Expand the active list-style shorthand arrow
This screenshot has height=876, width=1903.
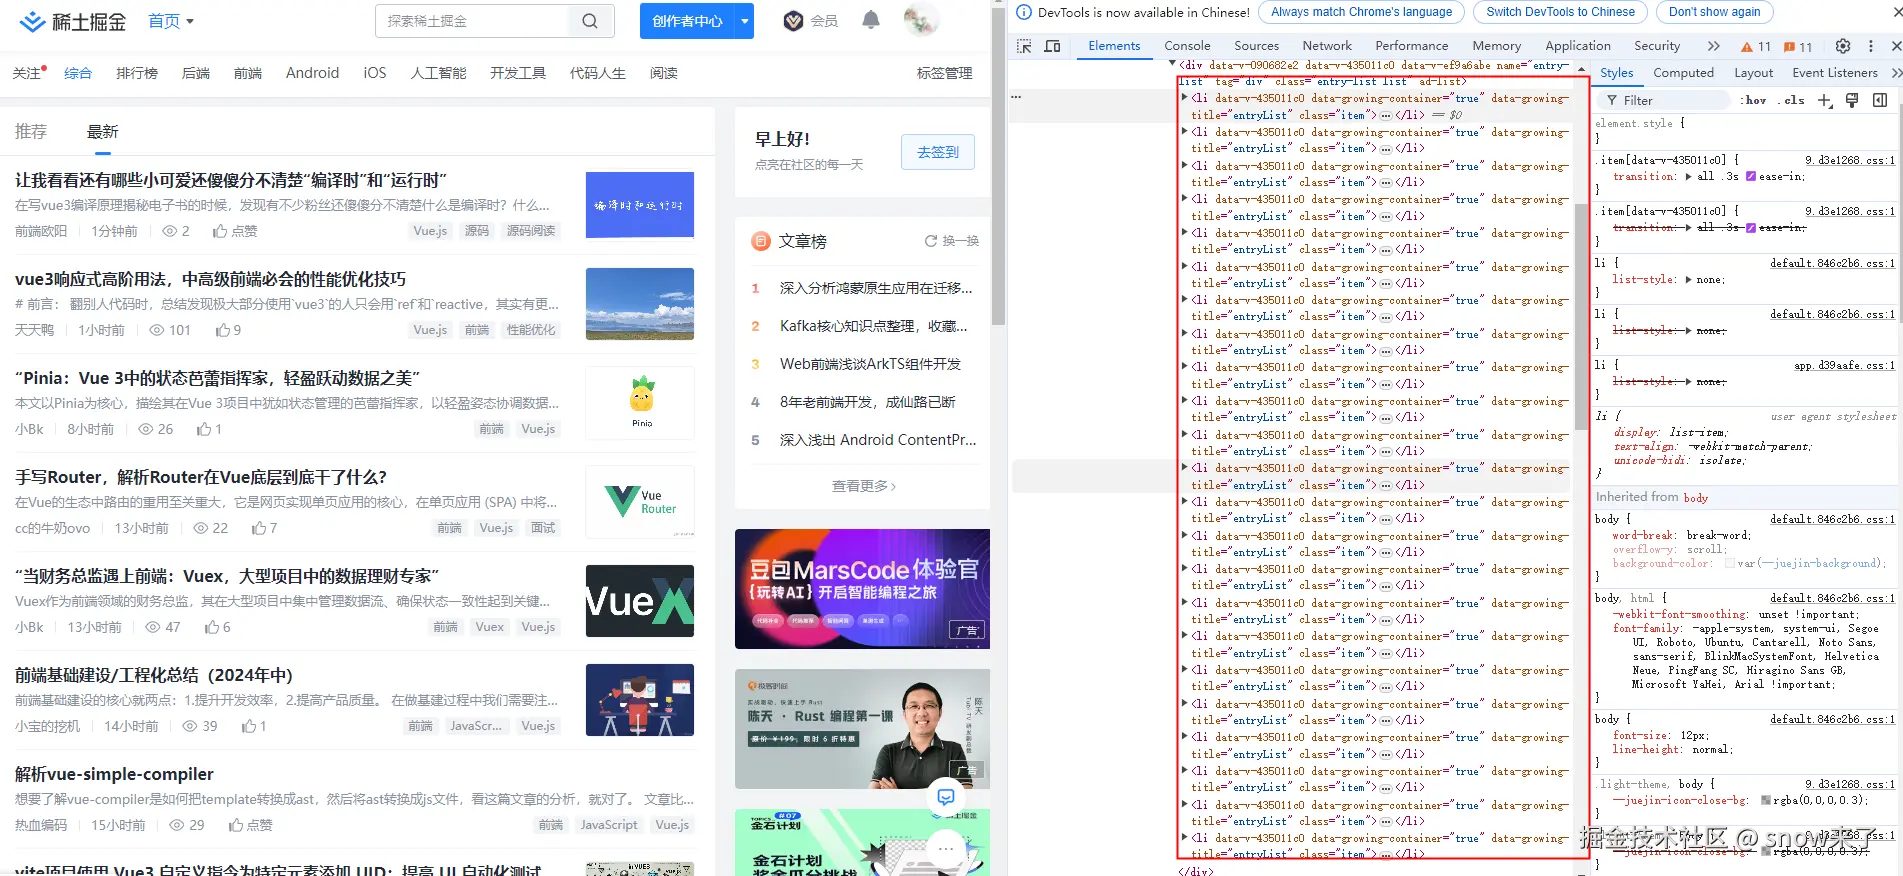(1689, 280)
